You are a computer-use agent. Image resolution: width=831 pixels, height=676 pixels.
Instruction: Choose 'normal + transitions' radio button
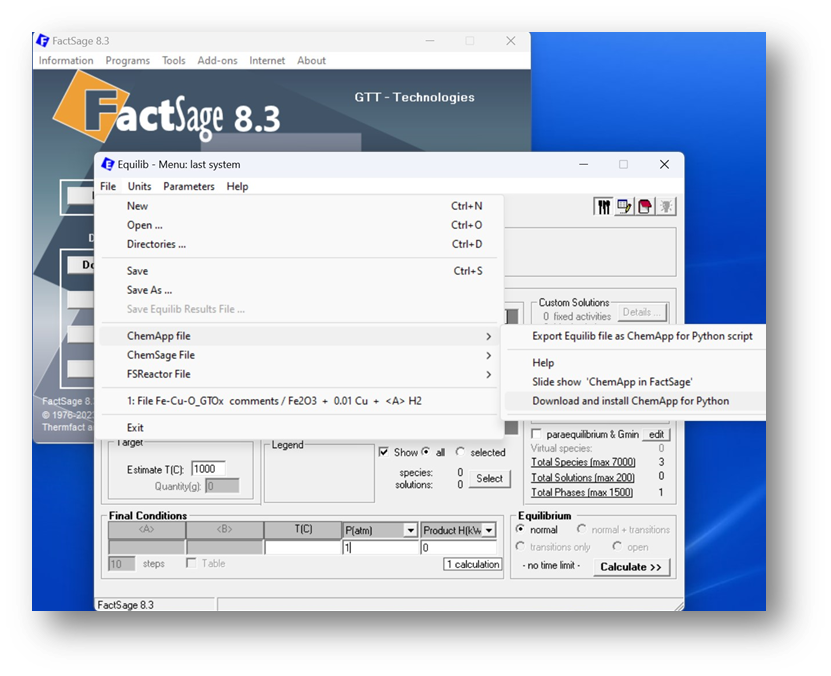point(581,529)
